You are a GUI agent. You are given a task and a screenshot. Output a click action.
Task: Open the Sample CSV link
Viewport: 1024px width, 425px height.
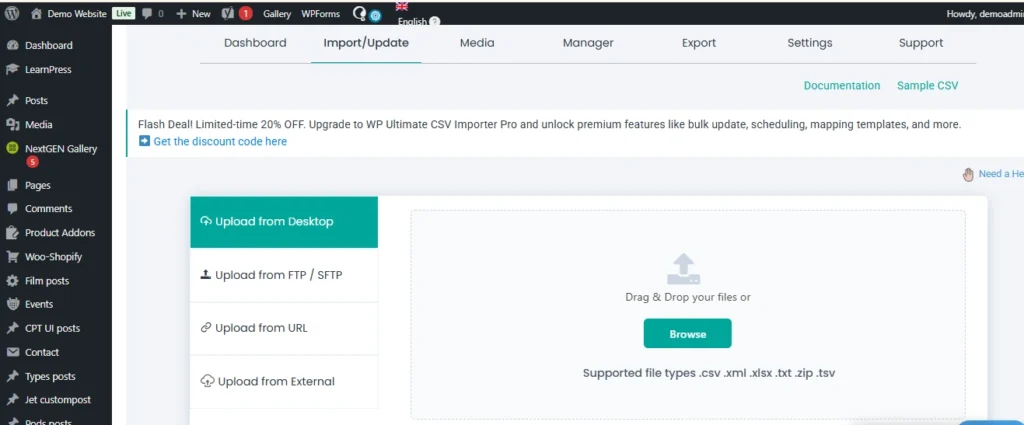pyautogui.click(x=927, y=86)
